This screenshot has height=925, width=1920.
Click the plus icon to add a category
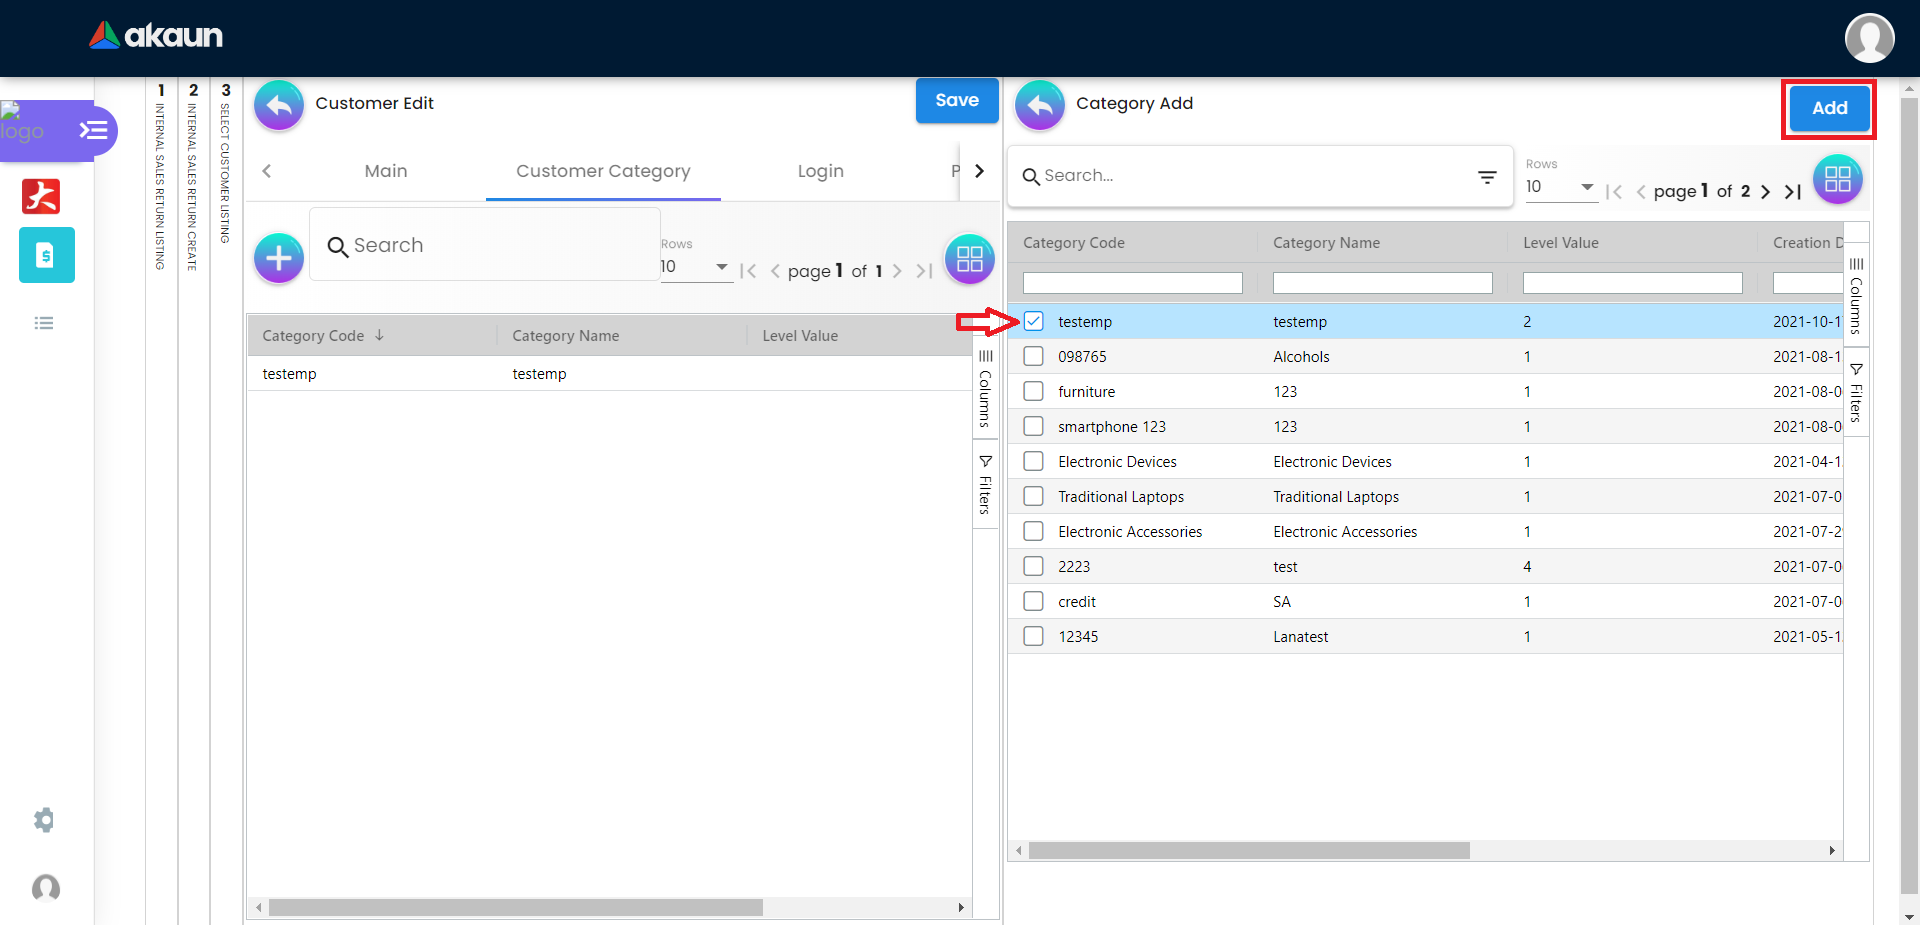278,259
